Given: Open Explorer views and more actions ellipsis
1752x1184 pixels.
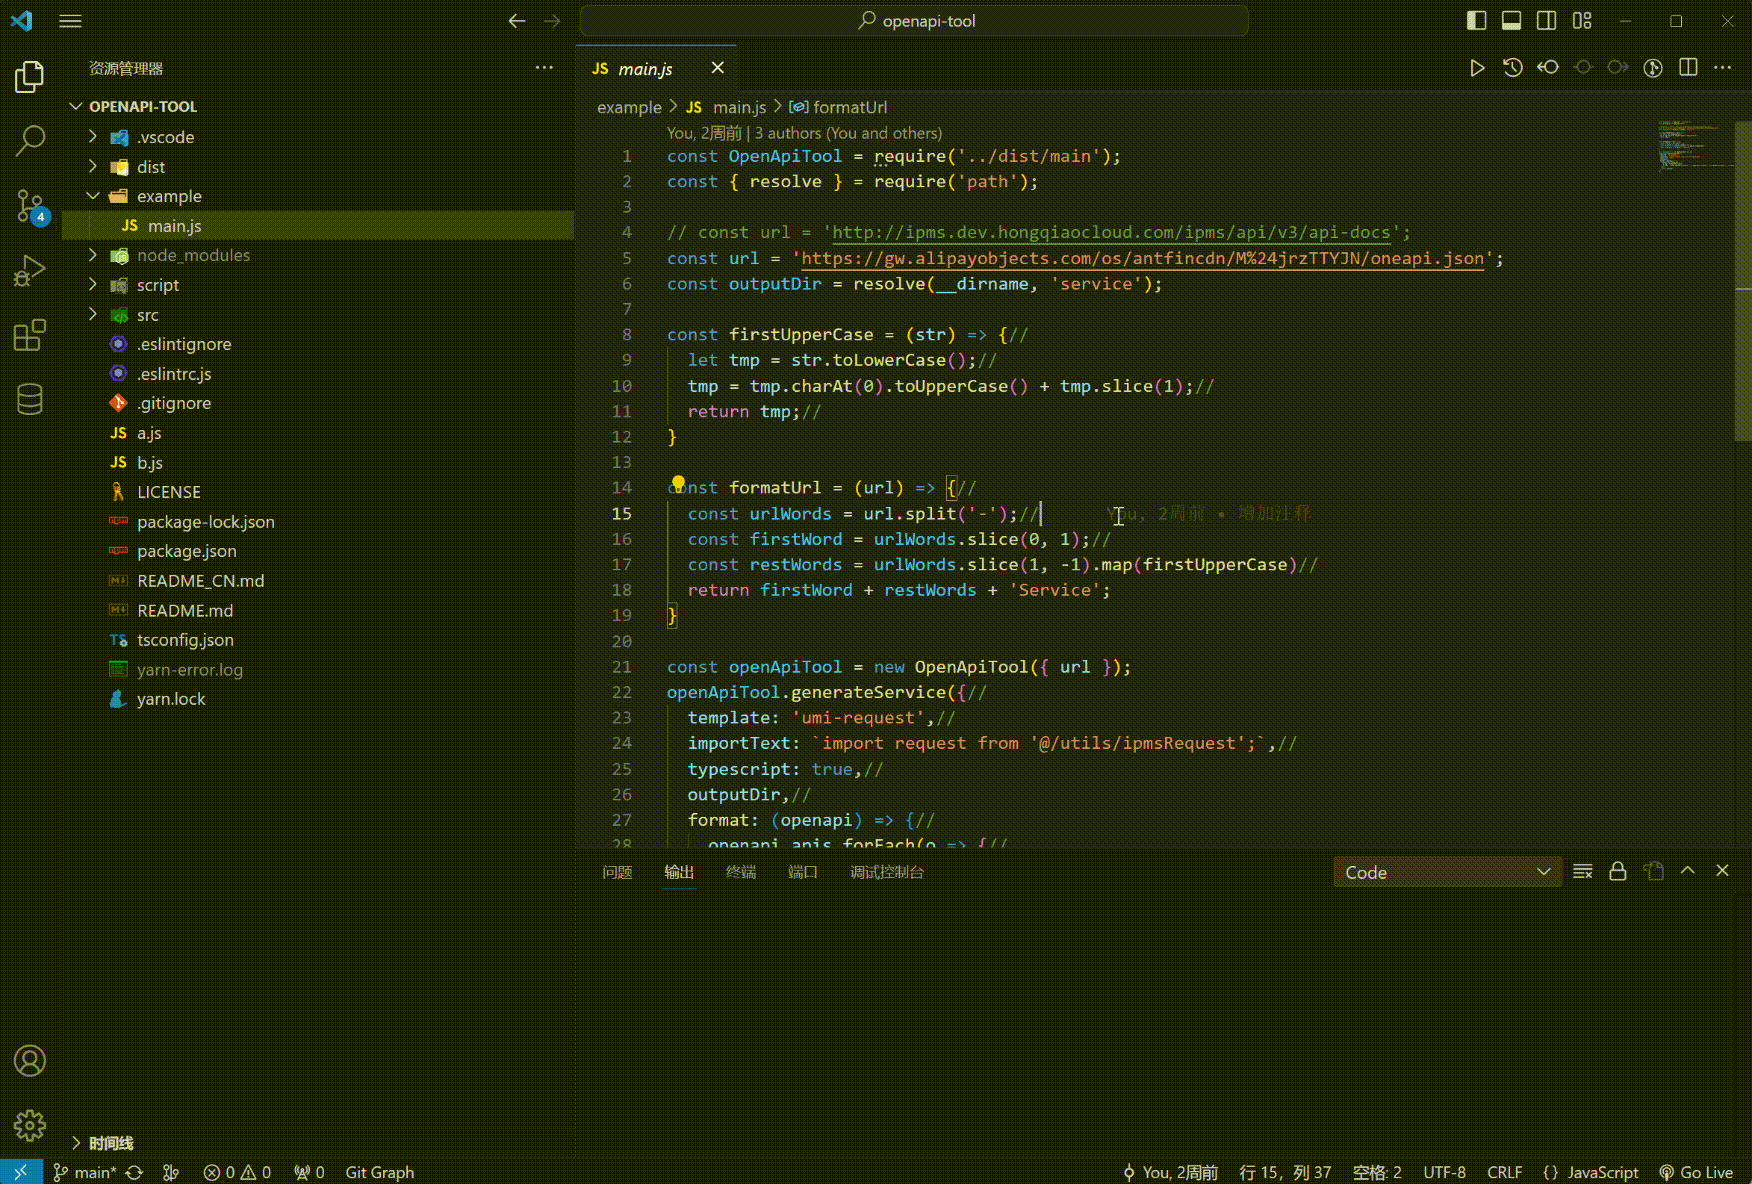Looking at the screenshot, I should click(544, 68).
